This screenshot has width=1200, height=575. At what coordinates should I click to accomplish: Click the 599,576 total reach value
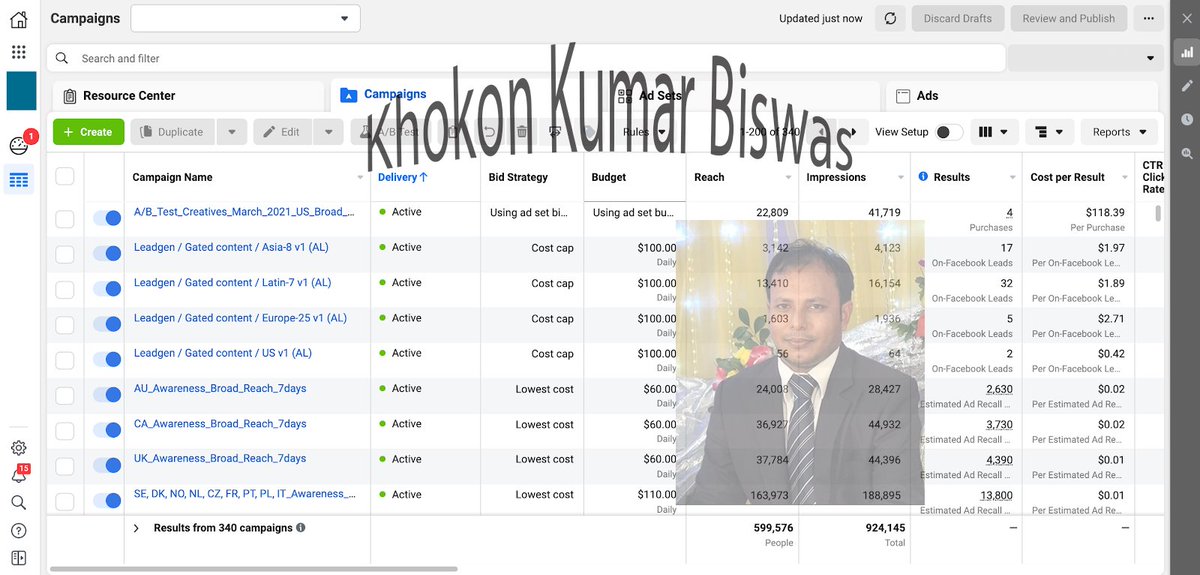pyautogui.click(x=773, y=528)
